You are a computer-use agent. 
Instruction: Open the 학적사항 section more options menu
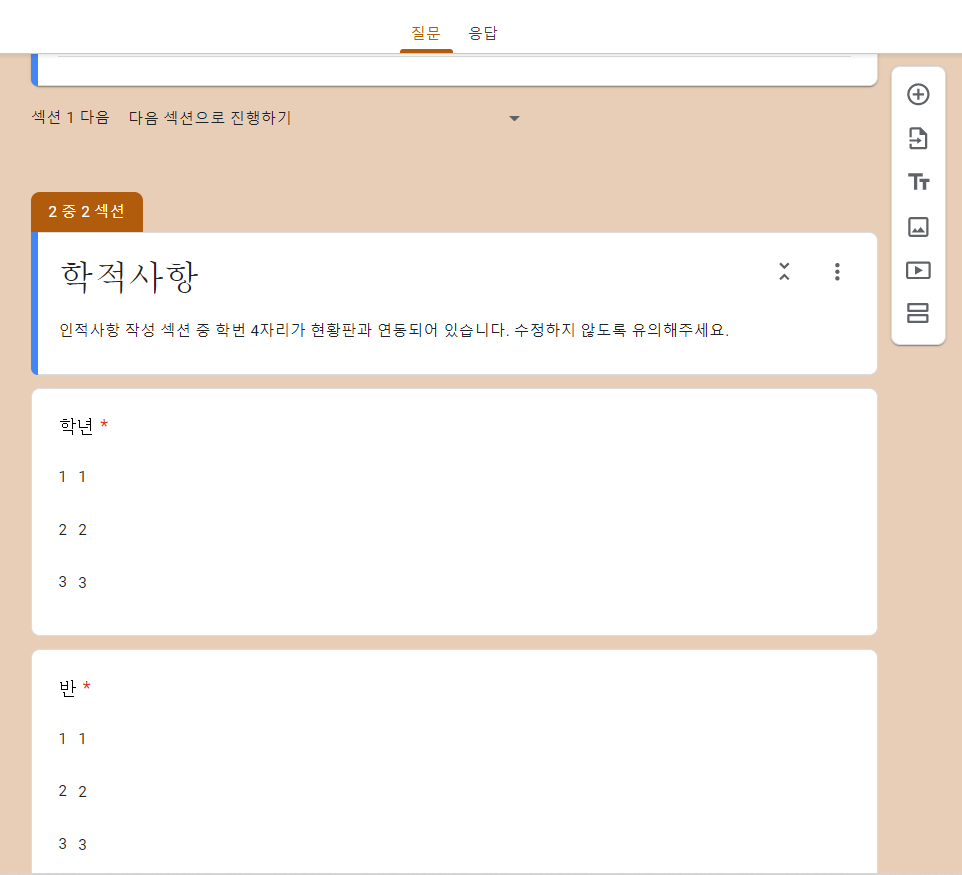[x=837, y=272]
